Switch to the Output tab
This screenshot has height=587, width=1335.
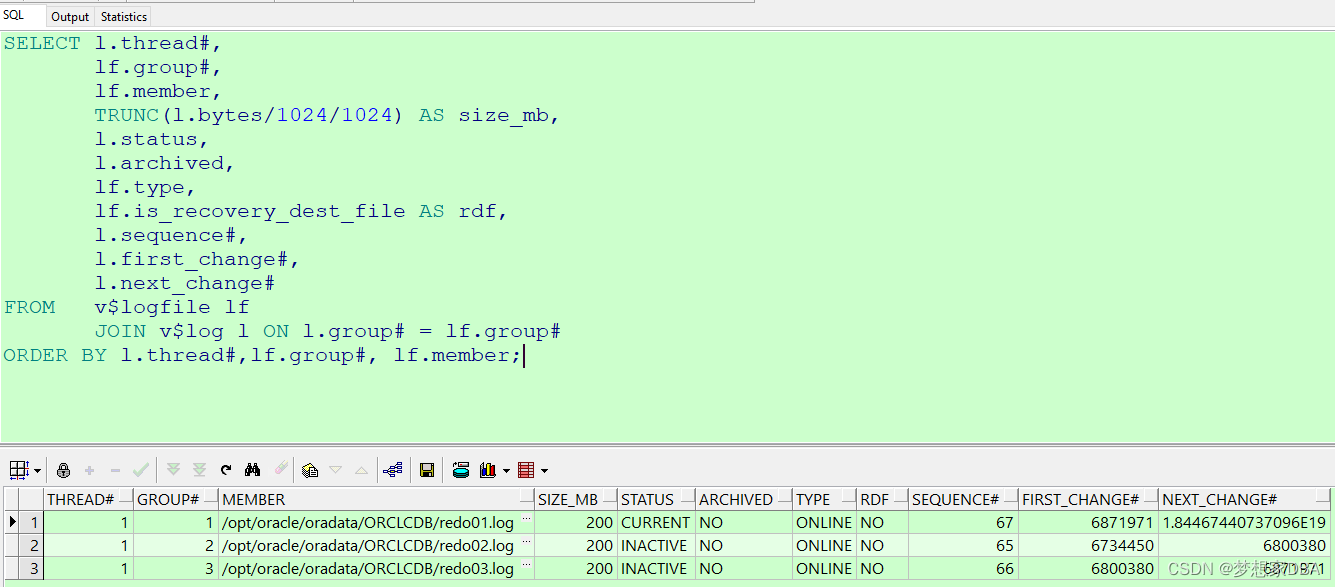coord(70,16)
